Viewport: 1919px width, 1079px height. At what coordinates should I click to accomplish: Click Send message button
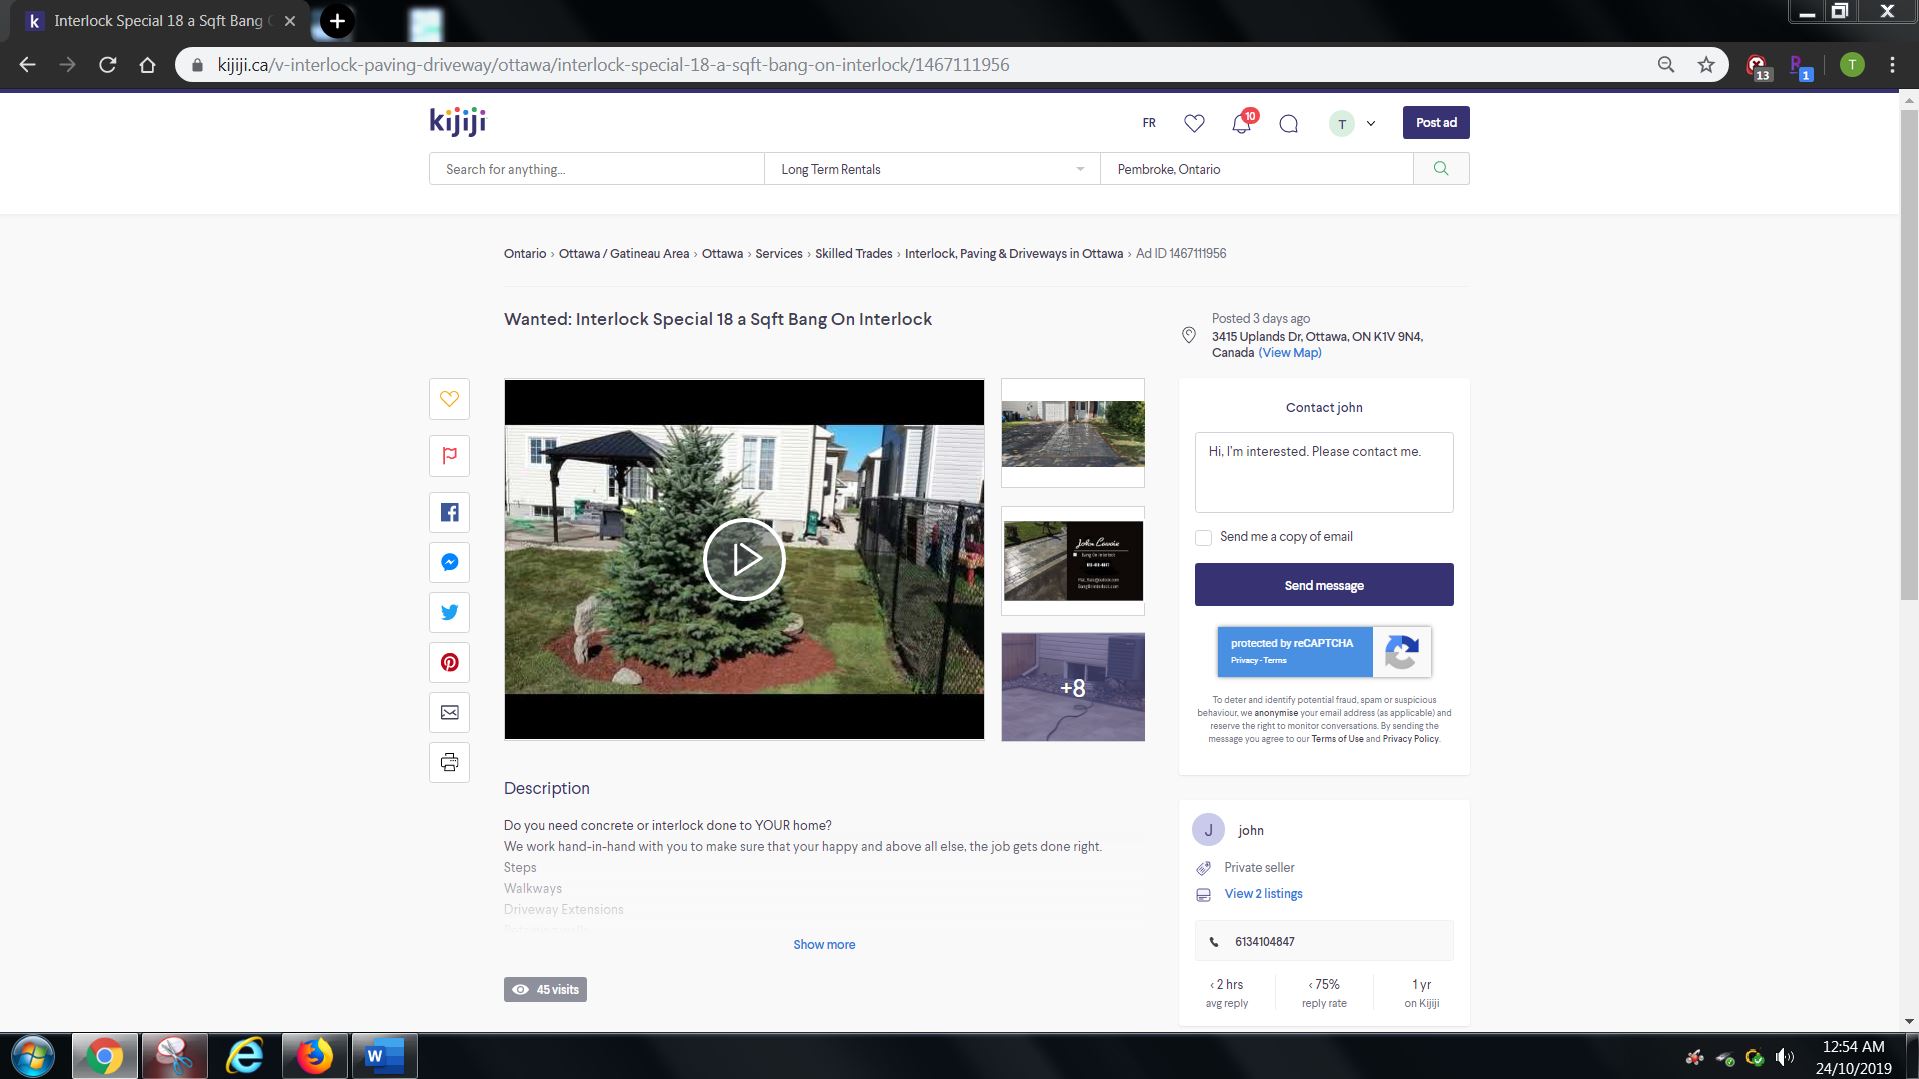(x=1324, y=585)
